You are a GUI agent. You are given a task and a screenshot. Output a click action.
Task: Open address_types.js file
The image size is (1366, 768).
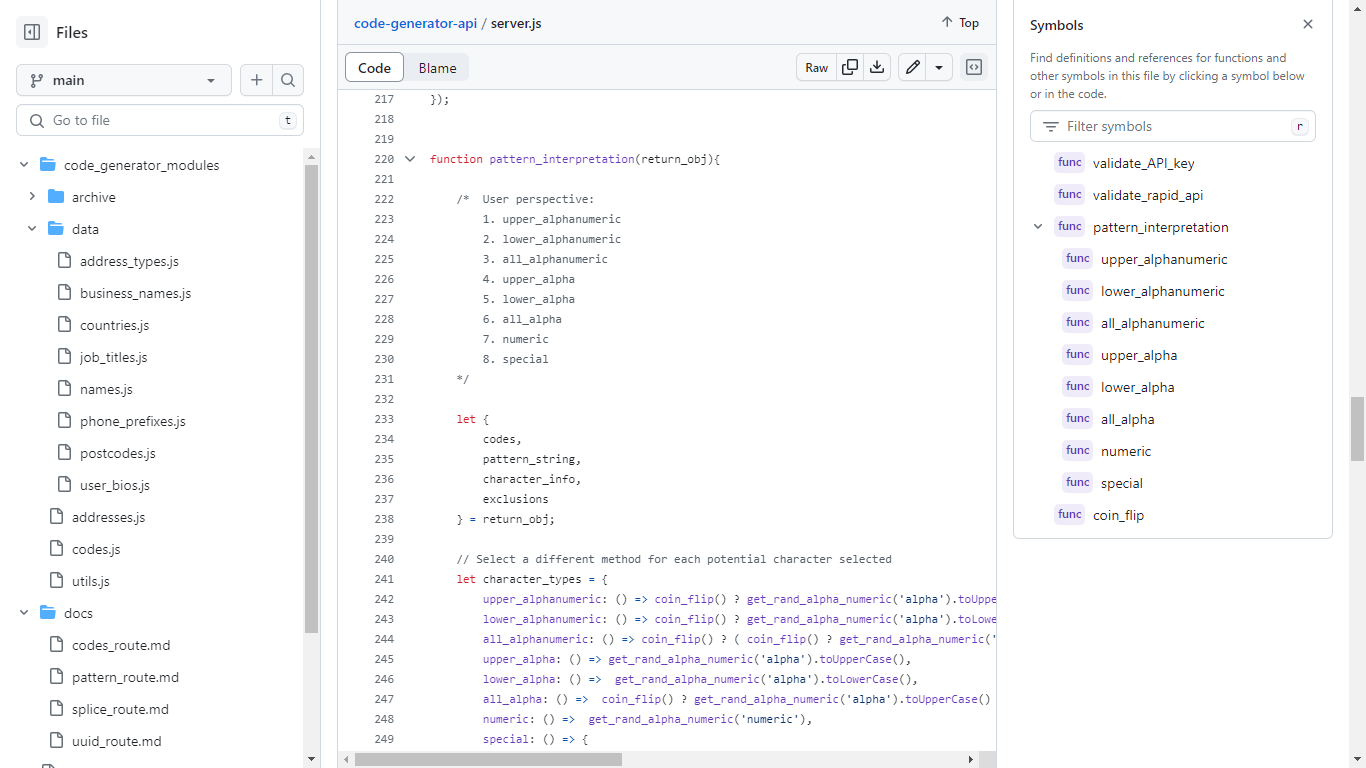pos(129,261)
